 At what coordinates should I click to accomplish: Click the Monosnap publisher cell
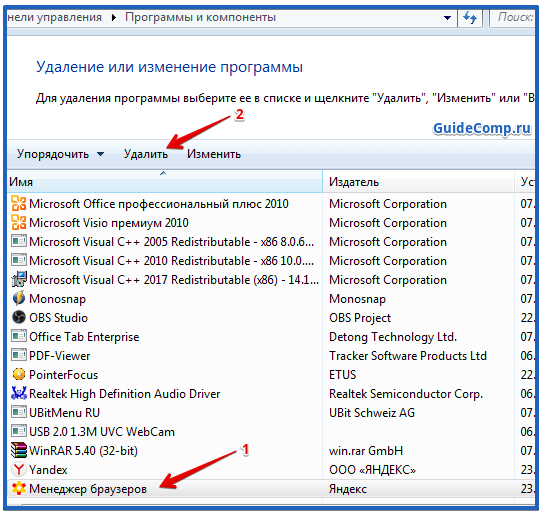(x=357, y=299)
